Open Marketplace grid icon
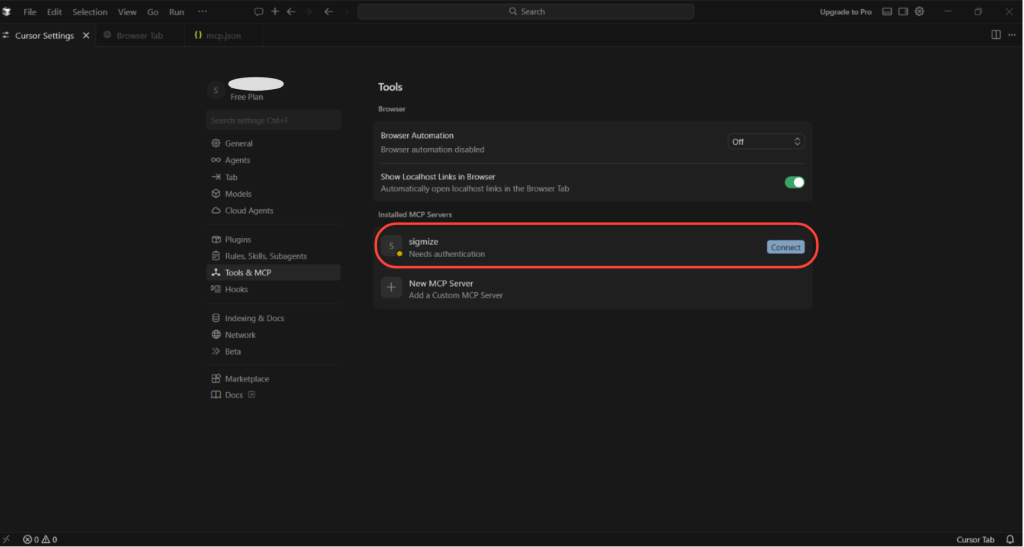 pos(216,379)
